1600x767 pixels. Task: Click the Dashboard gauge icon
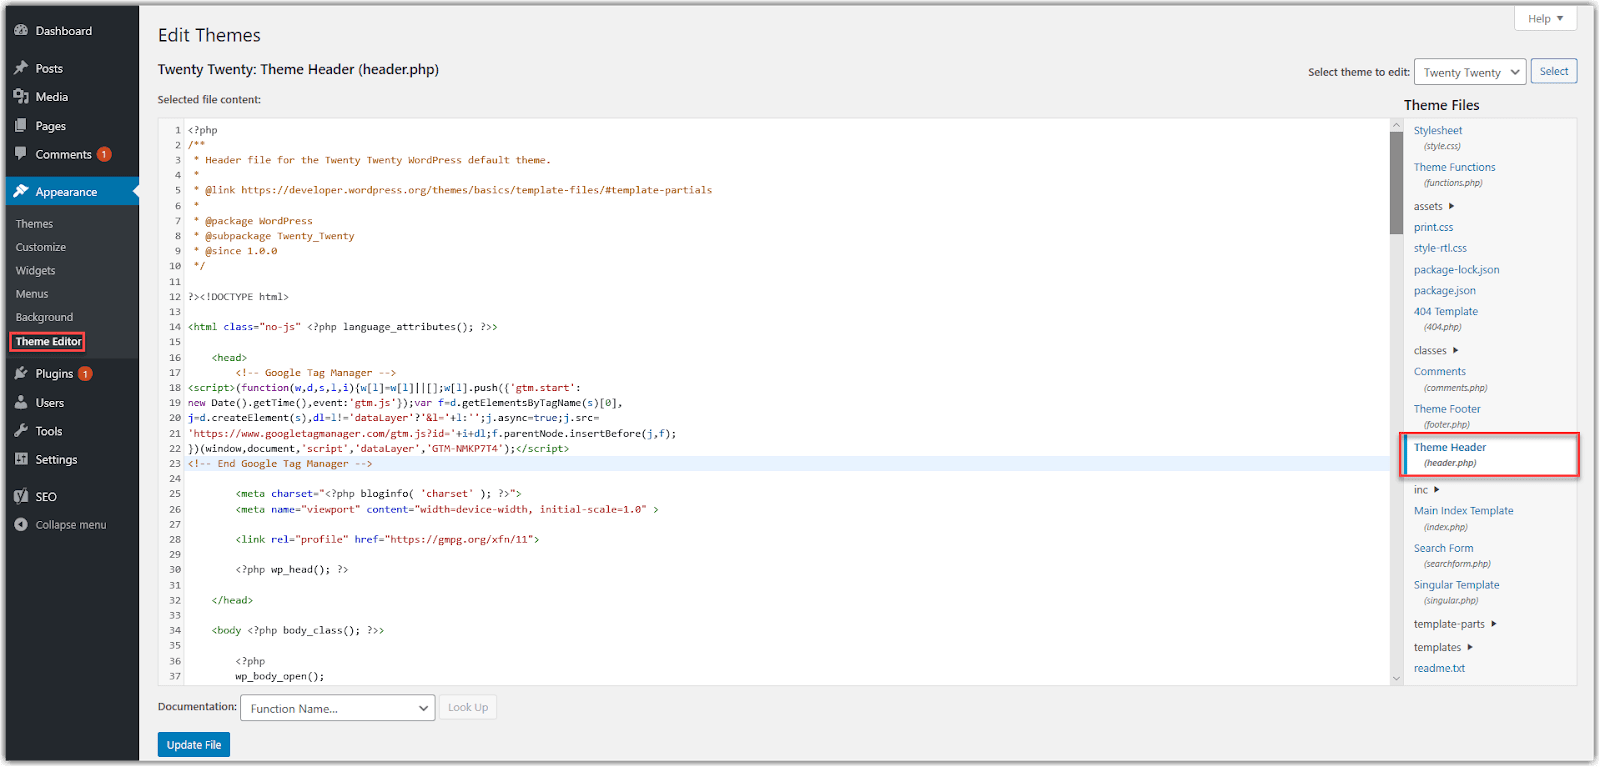point(21,31)
